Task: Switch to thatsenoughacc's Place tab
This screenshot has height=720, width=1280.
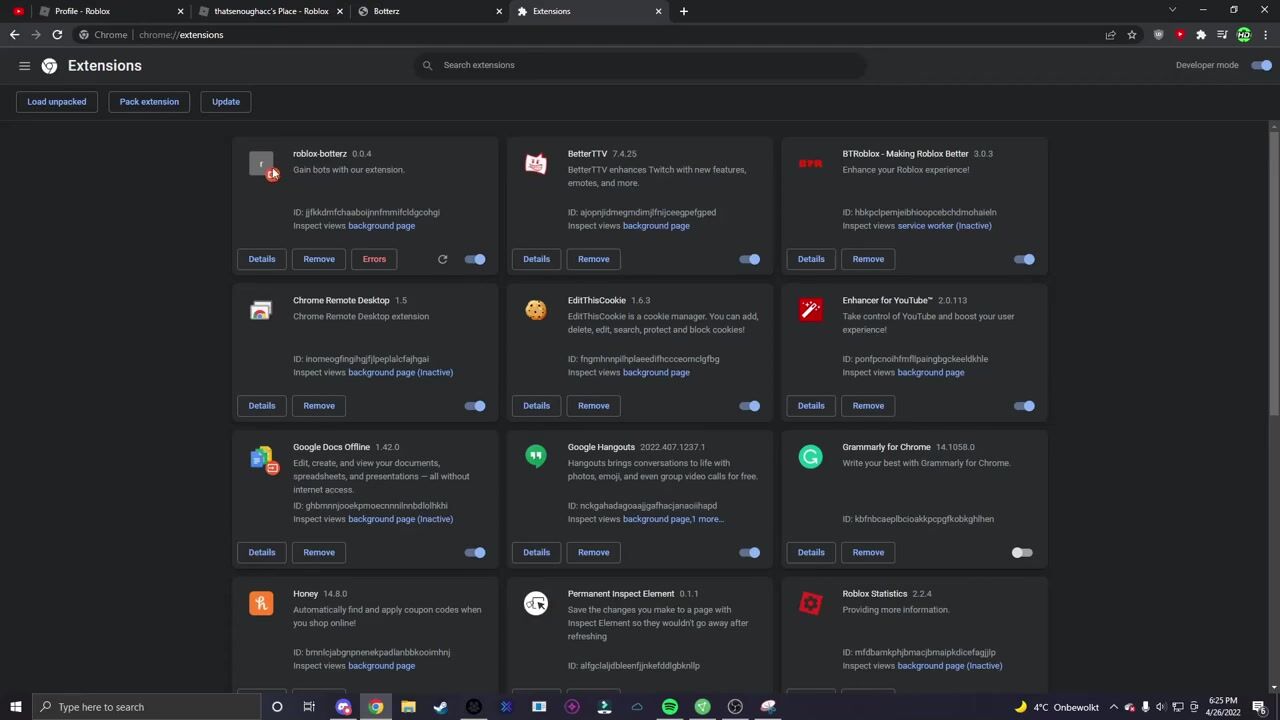Action: pyautogui.click(x=270, y=11)
